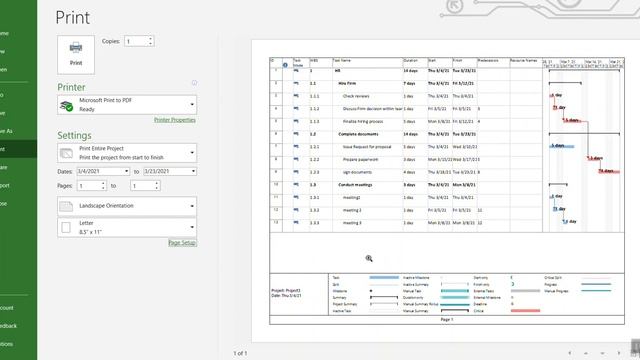Click the large Print button

[76, 55]
